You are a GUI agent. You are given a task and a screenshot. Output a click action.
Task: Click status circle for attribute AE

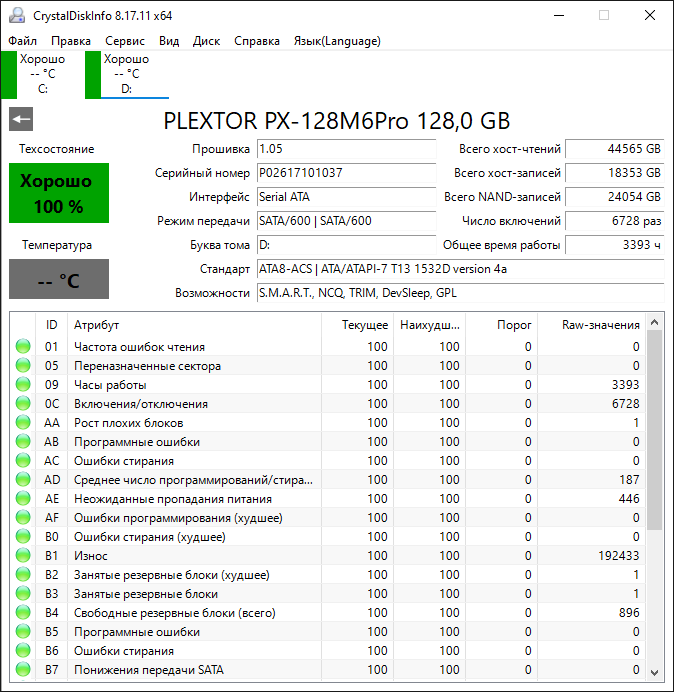click(x=23, y=498)
